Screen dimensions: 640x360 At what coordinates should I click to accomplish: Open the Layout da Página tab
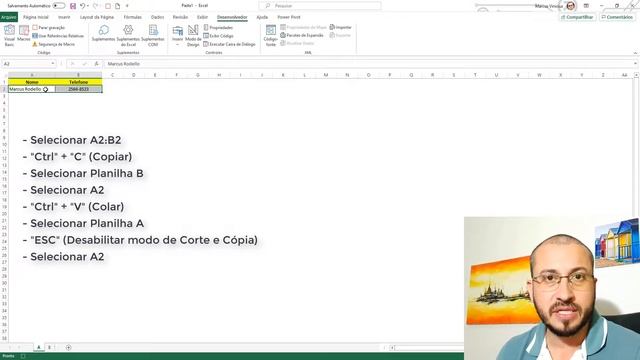(97, 17)
